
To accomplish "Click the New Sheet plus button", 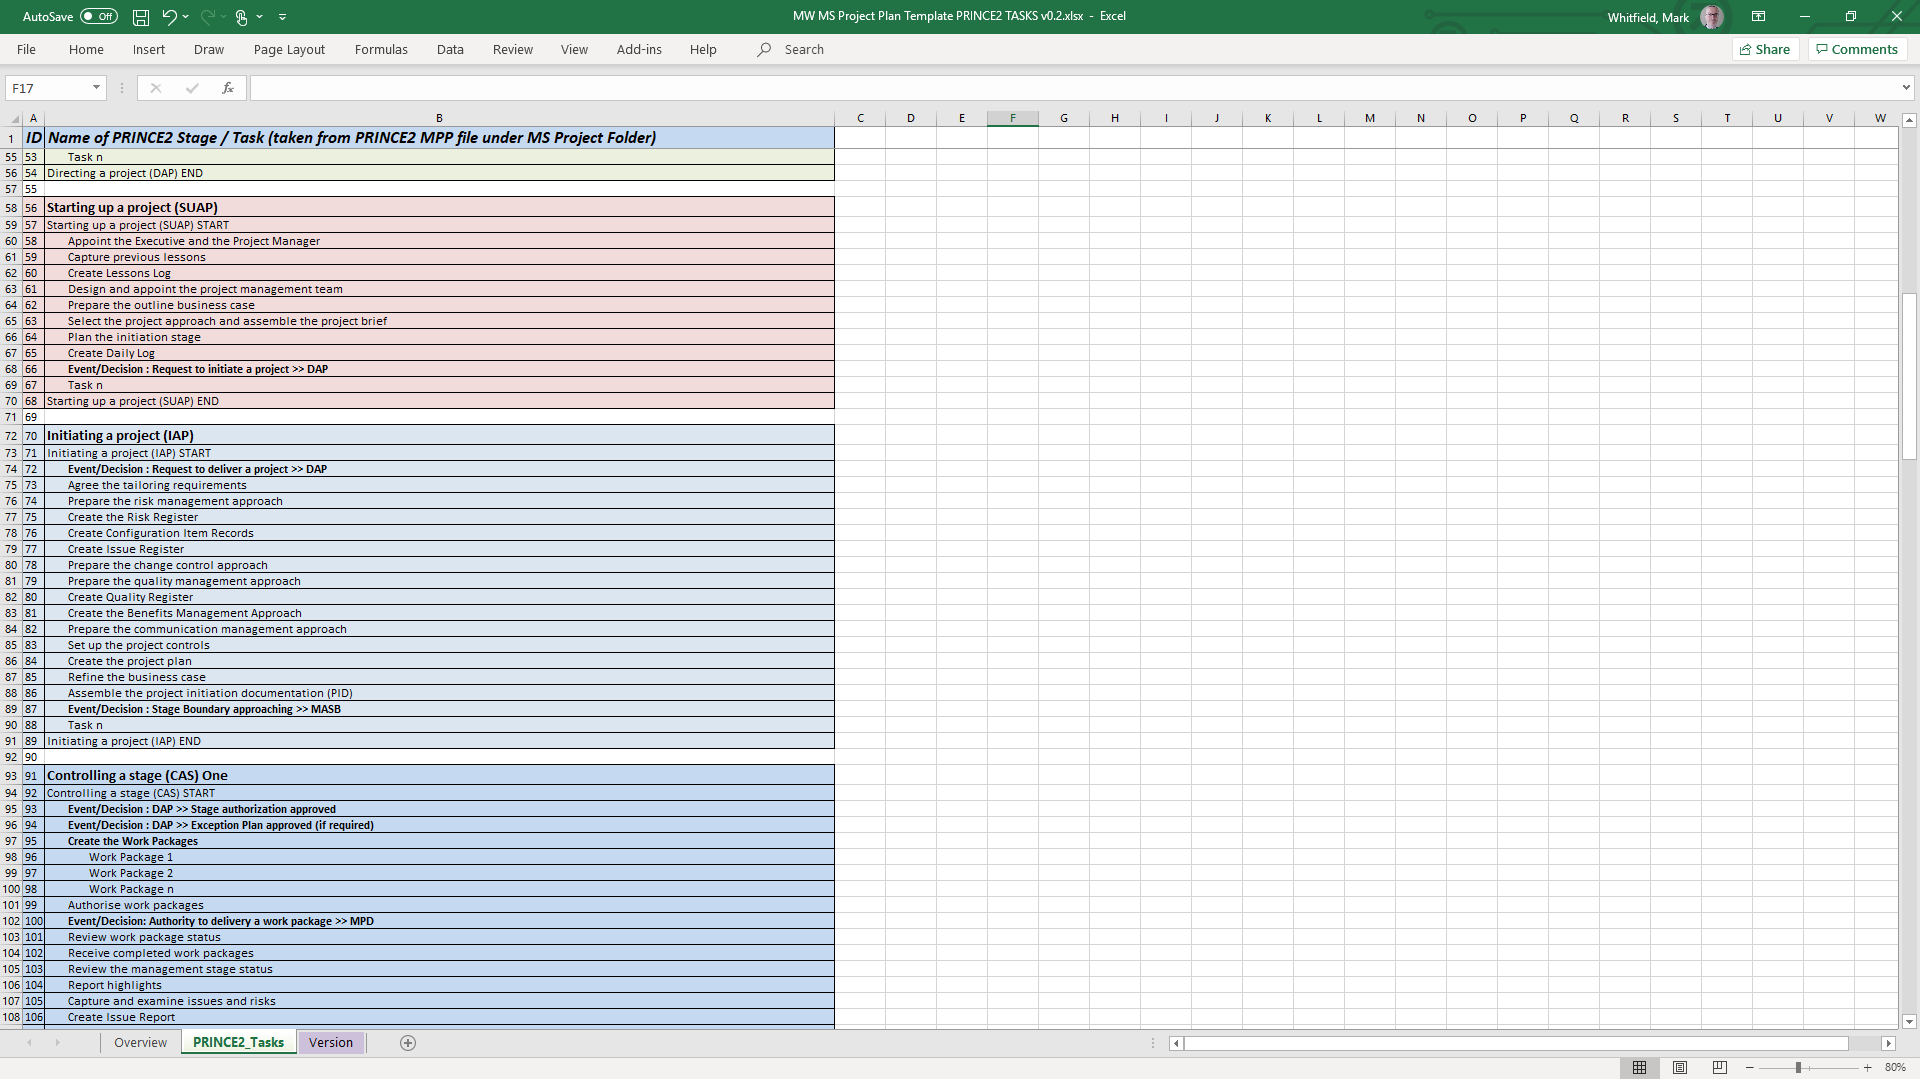I will [x=408, y=1042].
